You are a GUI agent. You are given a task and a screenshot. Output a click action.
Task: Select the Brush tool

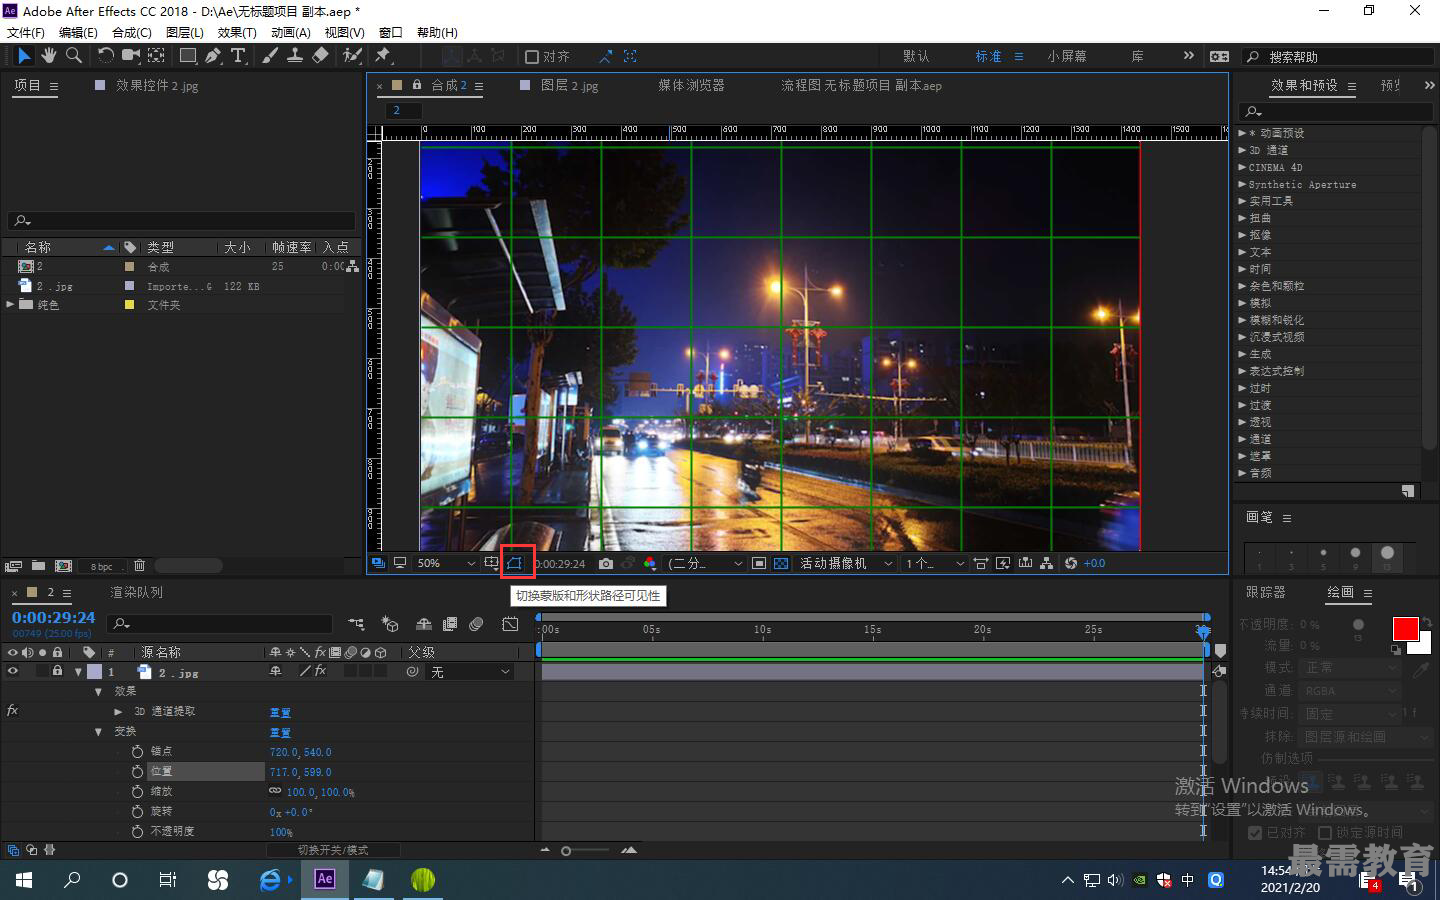270,56
